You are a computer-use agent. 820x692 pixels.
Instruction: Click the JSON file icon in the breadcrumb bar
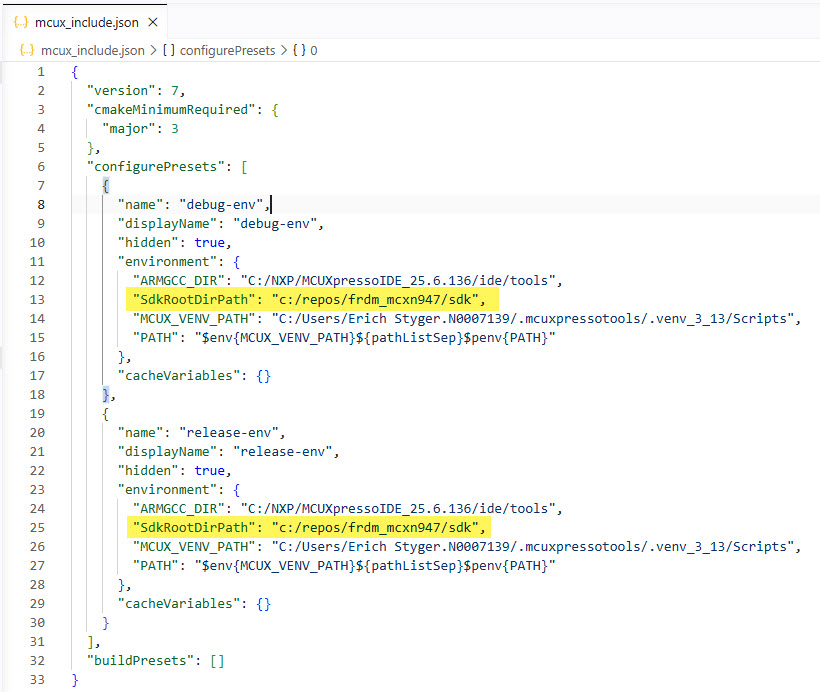[27, 50]
